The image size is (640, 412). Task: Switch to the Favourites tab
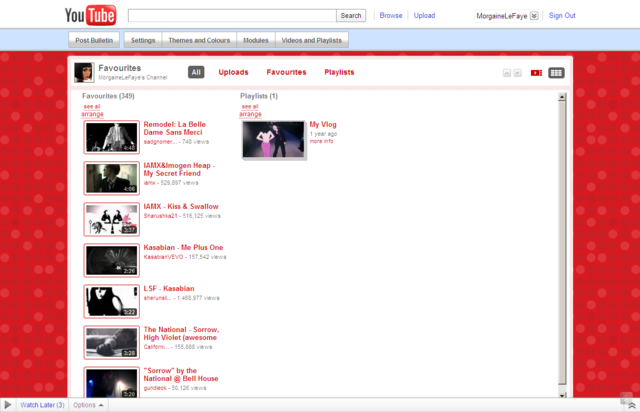click(x=286, y=72)
